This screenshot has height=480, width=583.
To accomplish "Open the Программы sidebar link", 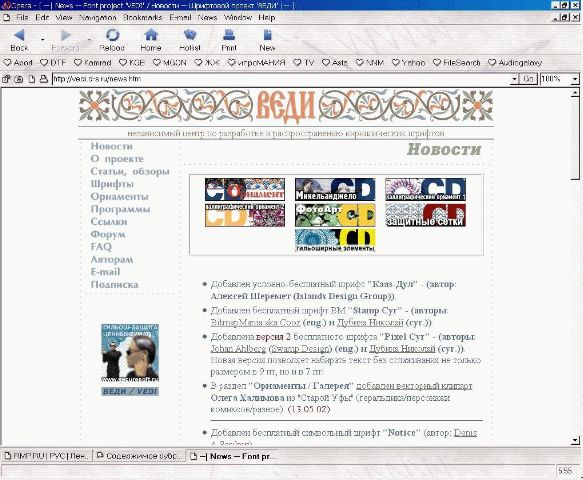I will pyautogui.click(x=120, y=209).
